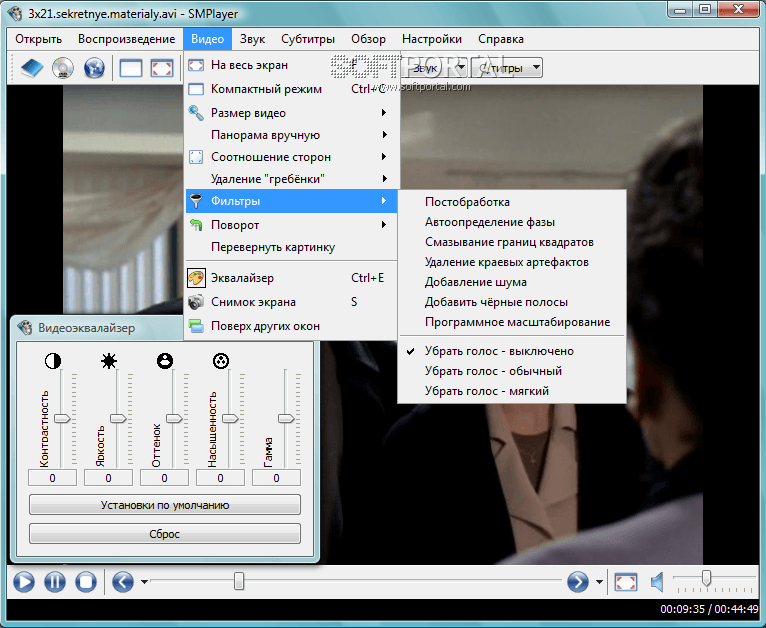Viewport: 766px width, 628px height.
Task: Toggle Смазывание границ квадратов filter
Action: tap(512, 242)
